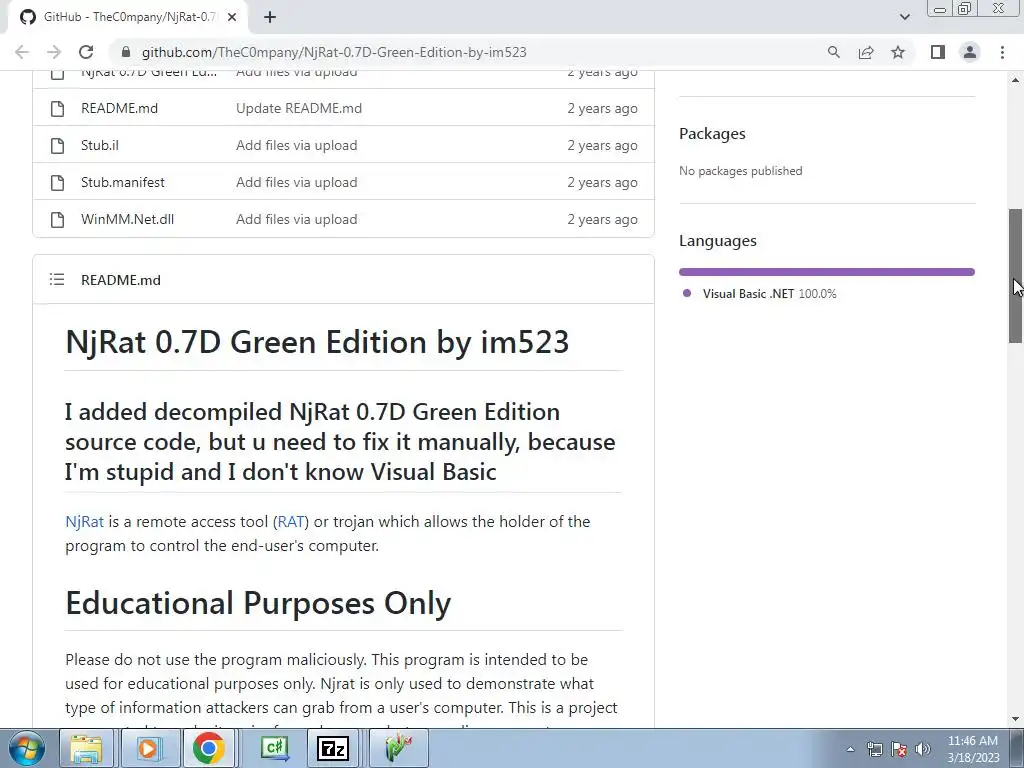Open Windows Explorer from taskbar
The width and height of the screenshot is (1024, 768).
coord(86,748)
